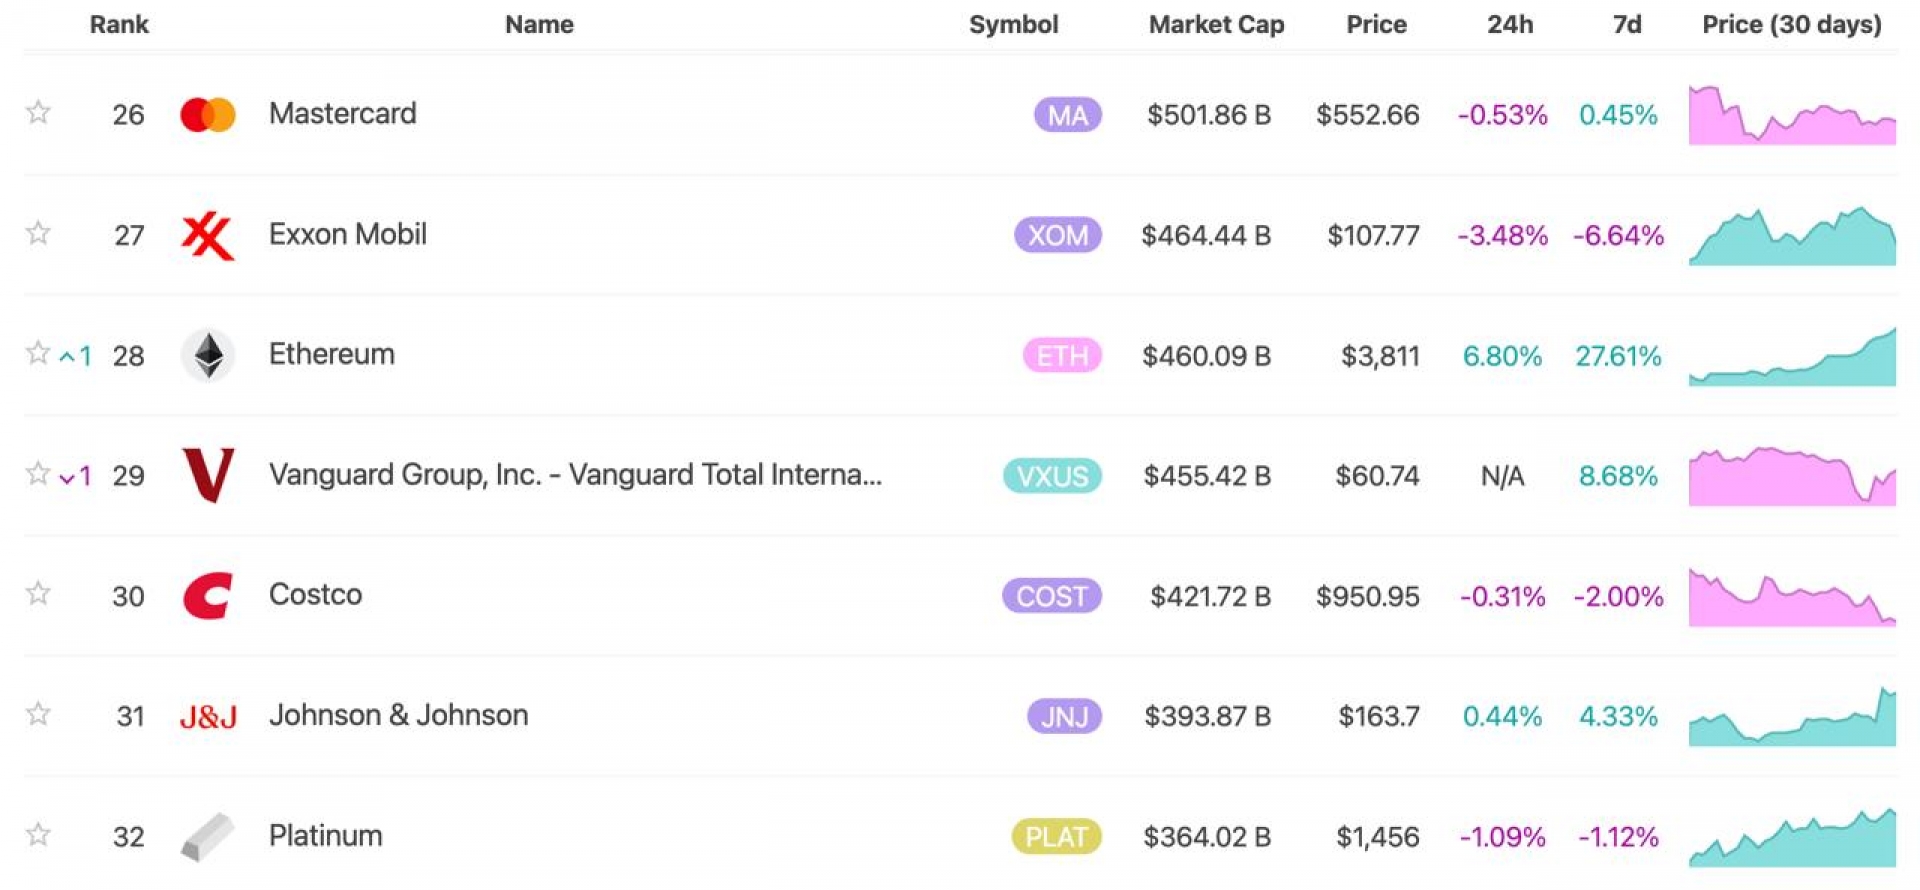
Task: Sort table by Market Cap column
Action: tap(1216, 24)
